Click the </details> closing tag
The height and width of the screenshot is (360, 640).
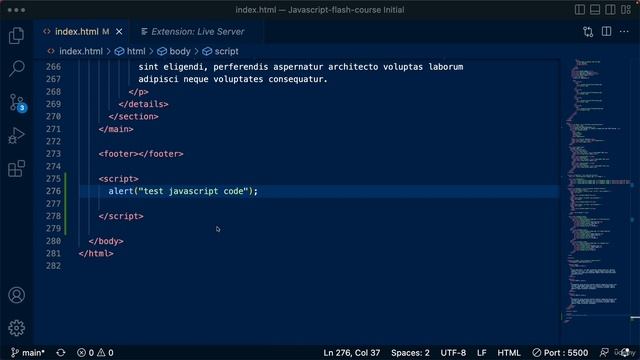point(143,104)
